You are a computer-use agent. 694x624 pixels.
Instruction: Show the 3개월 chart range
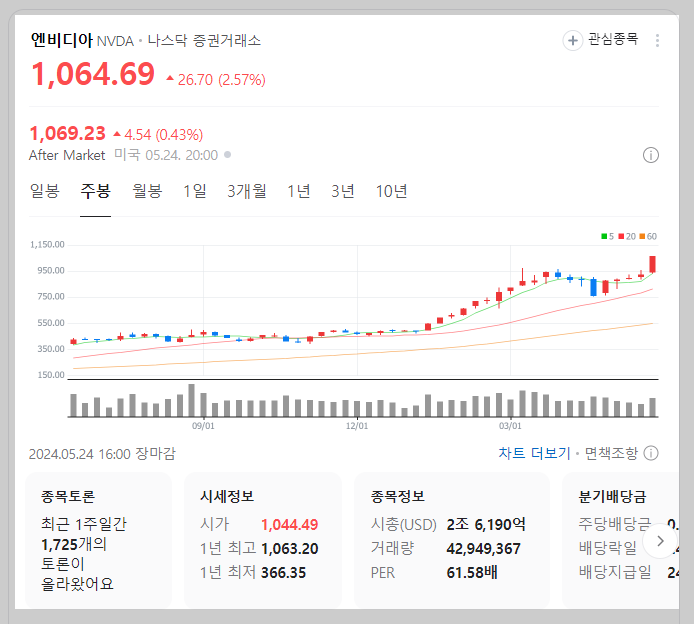pos(247,191)
